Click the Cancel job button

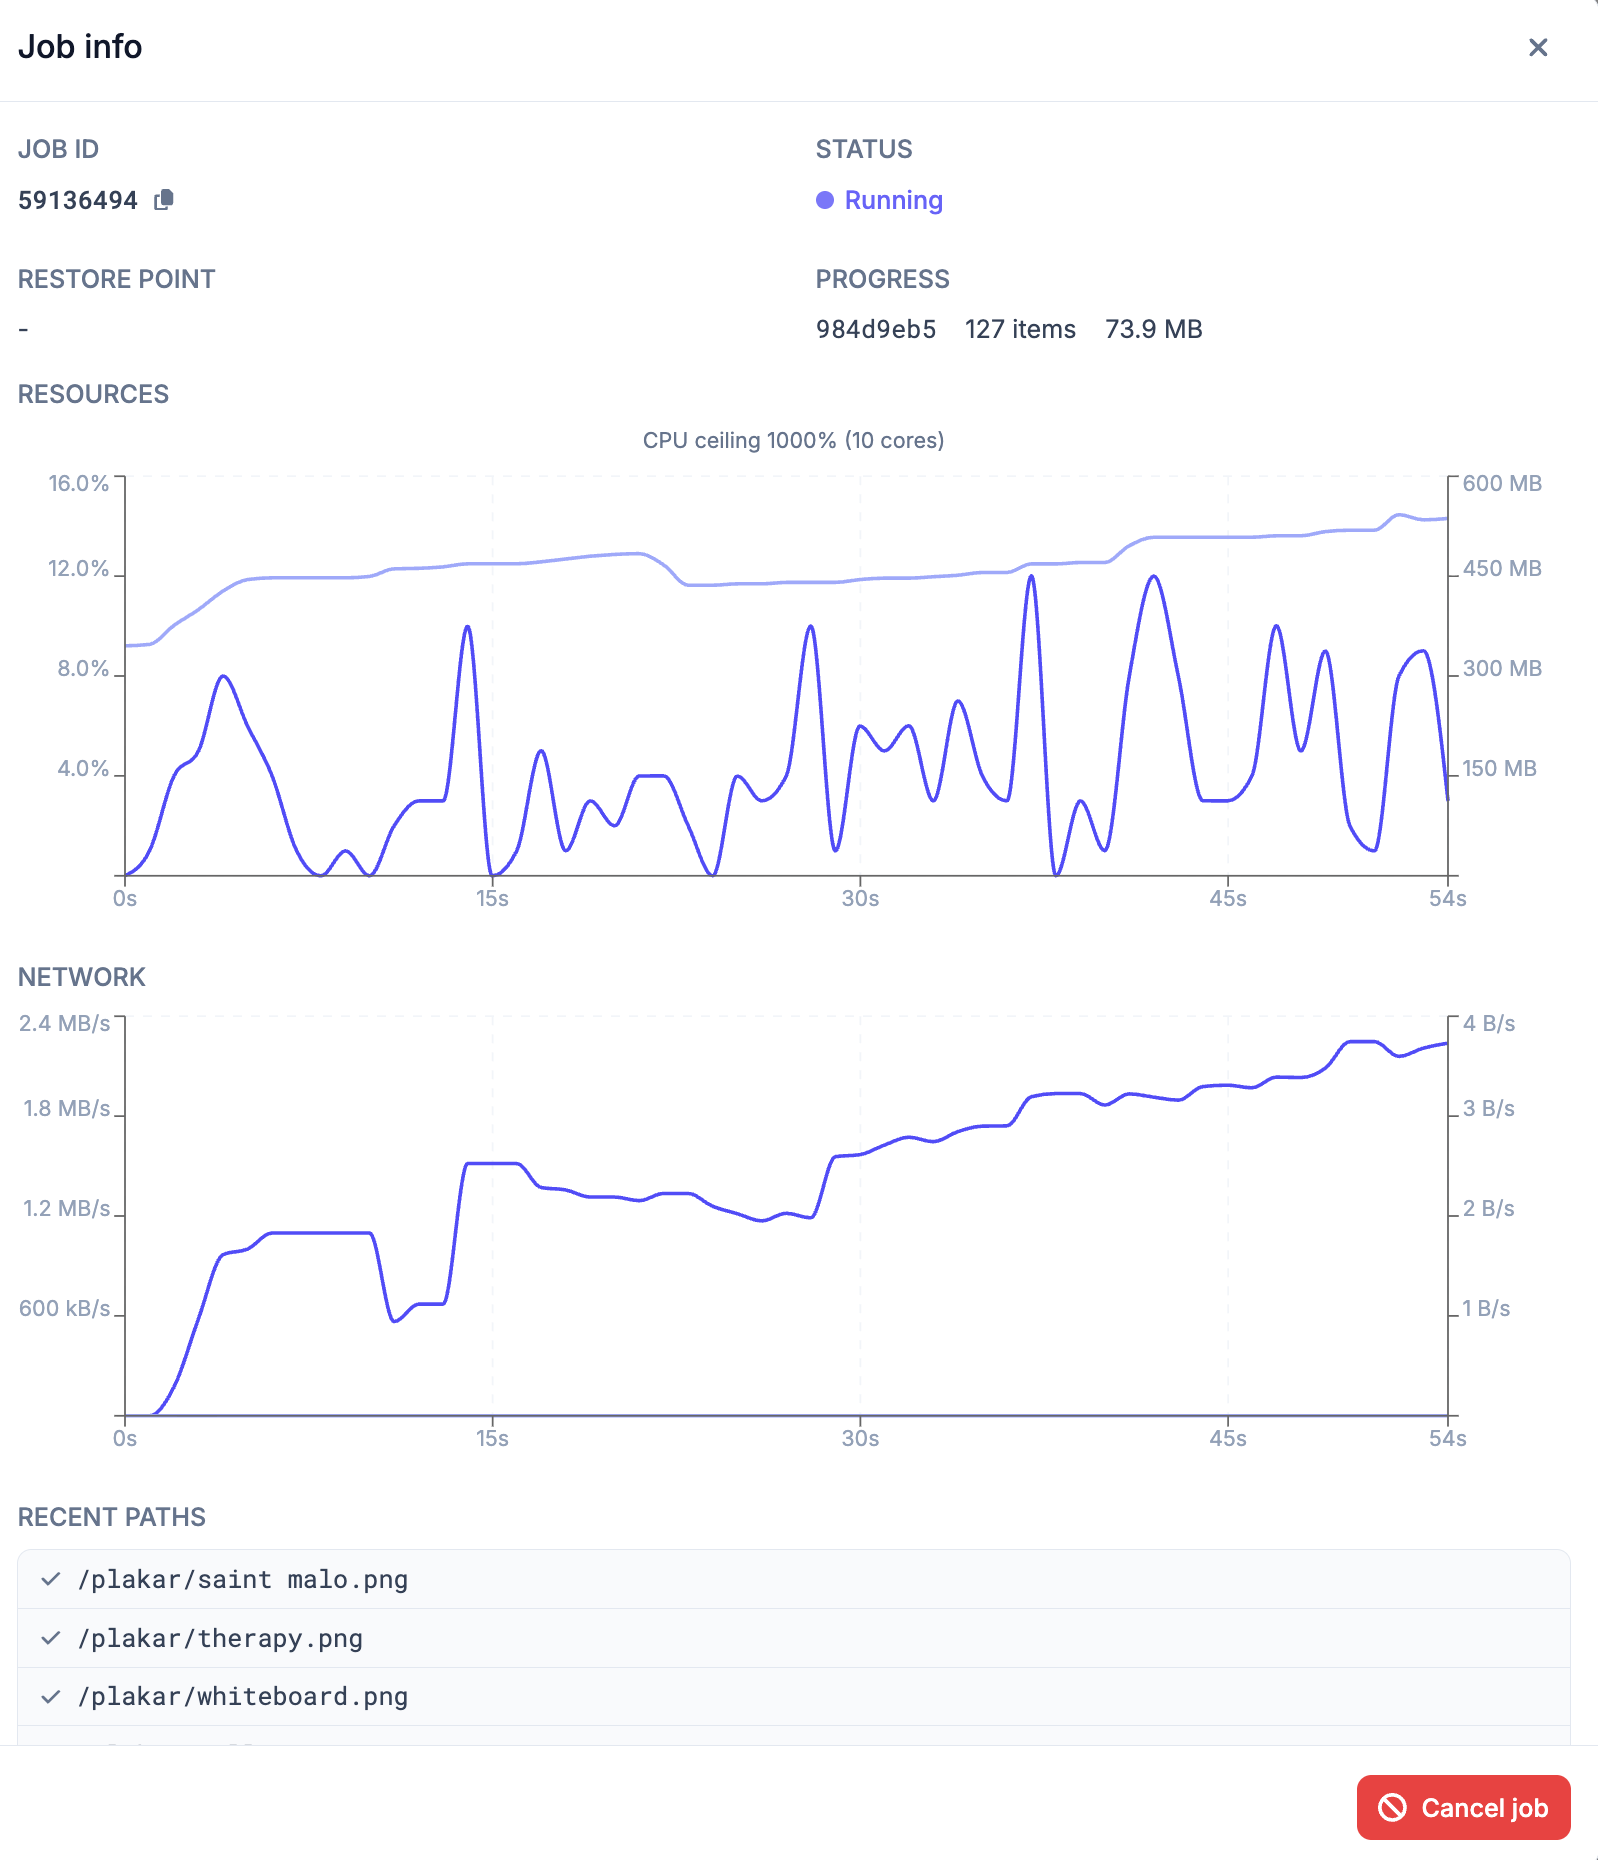pyautogui.click(x=1463, y=1807)
